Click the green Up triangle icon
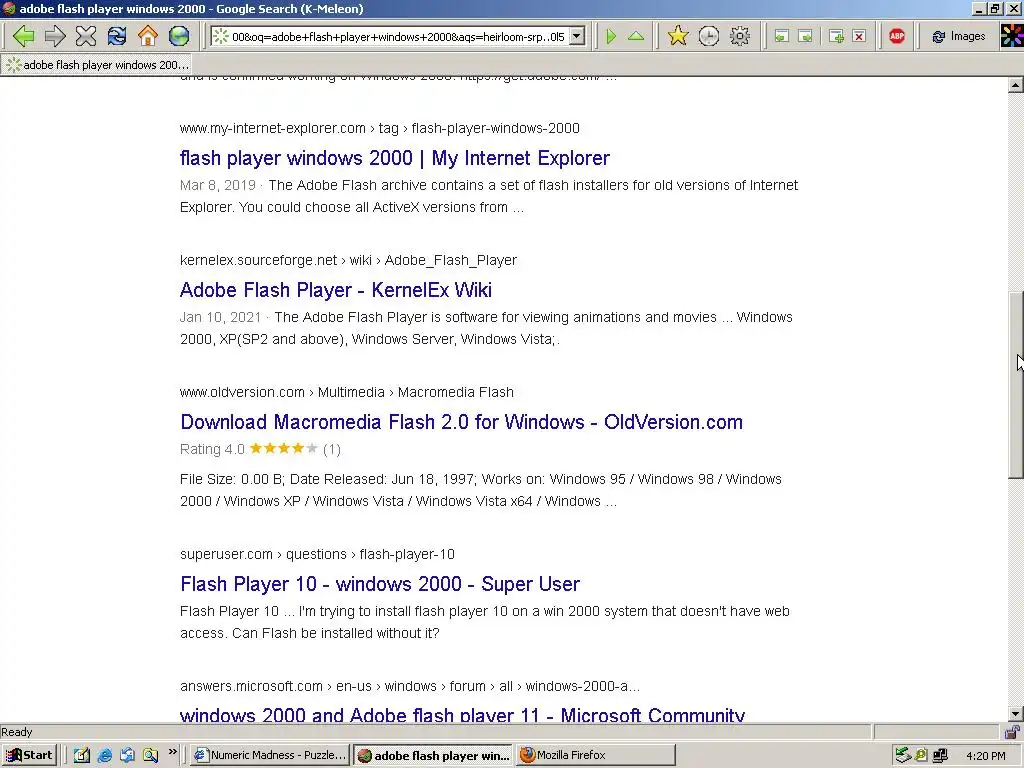This screenshot has width=1024, height=768. pyautogui.click(x=636, y=37)
